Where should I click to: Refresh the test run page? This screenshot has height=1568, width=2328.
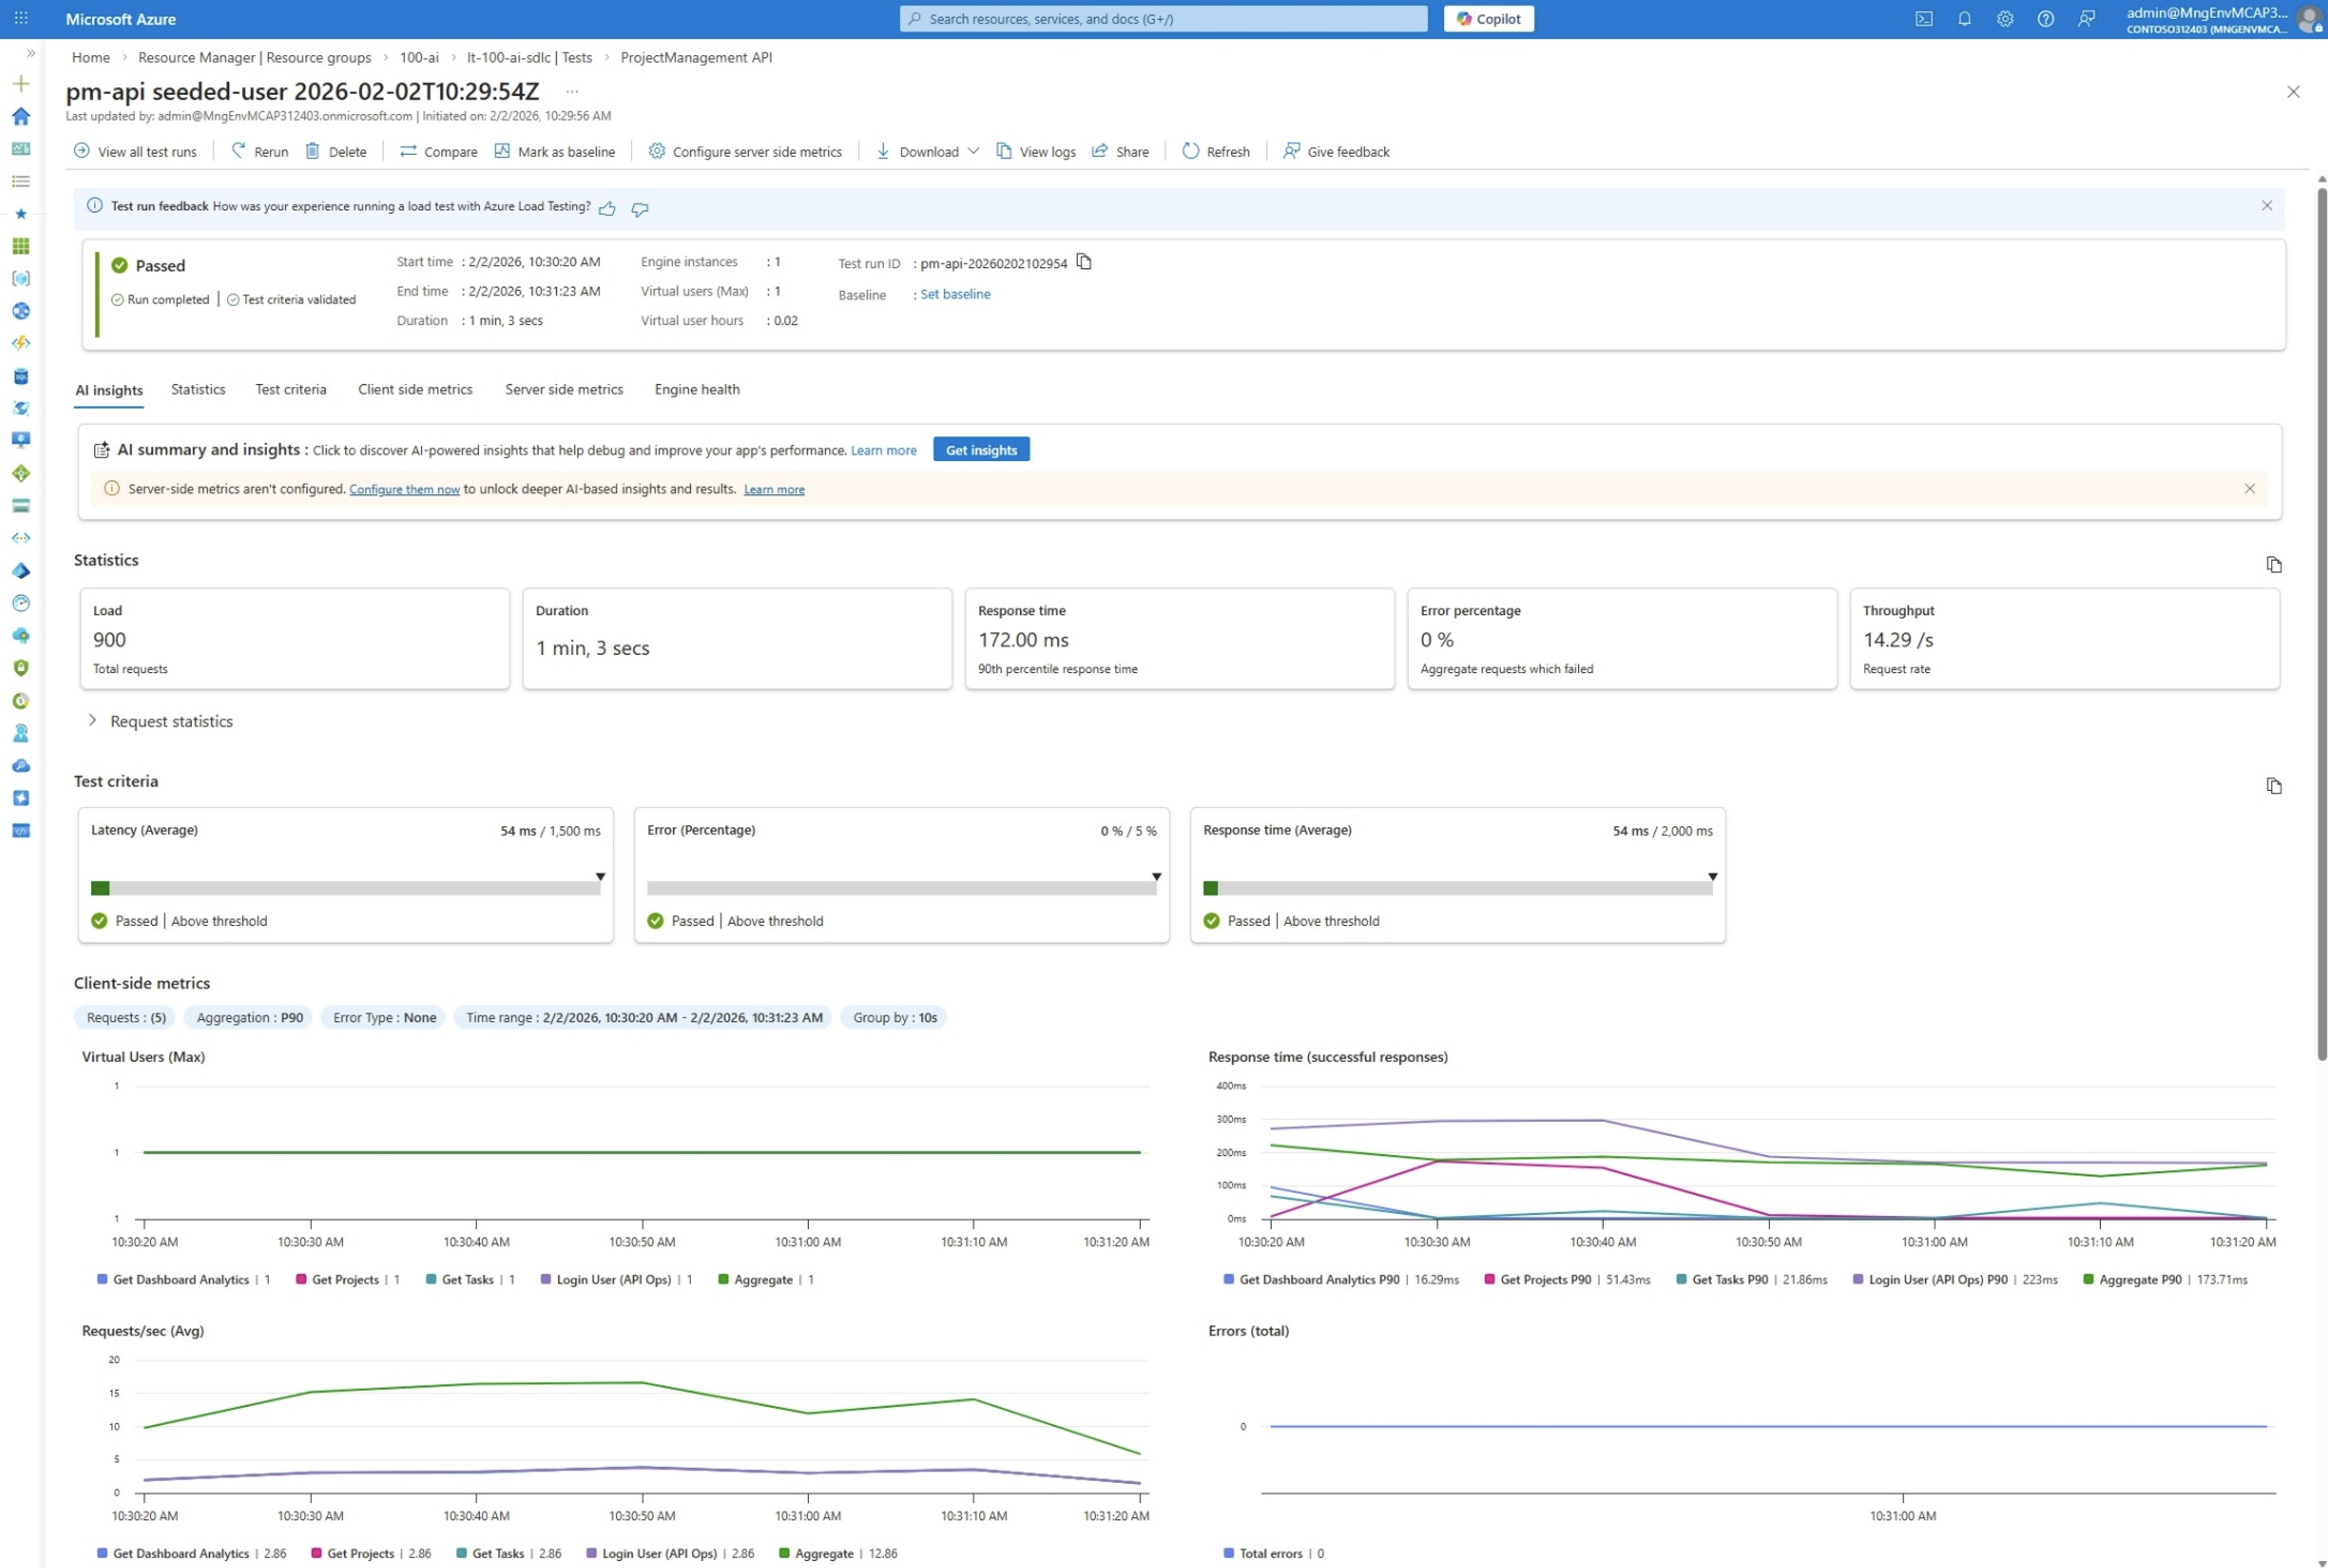click(x=1216, y=151)
